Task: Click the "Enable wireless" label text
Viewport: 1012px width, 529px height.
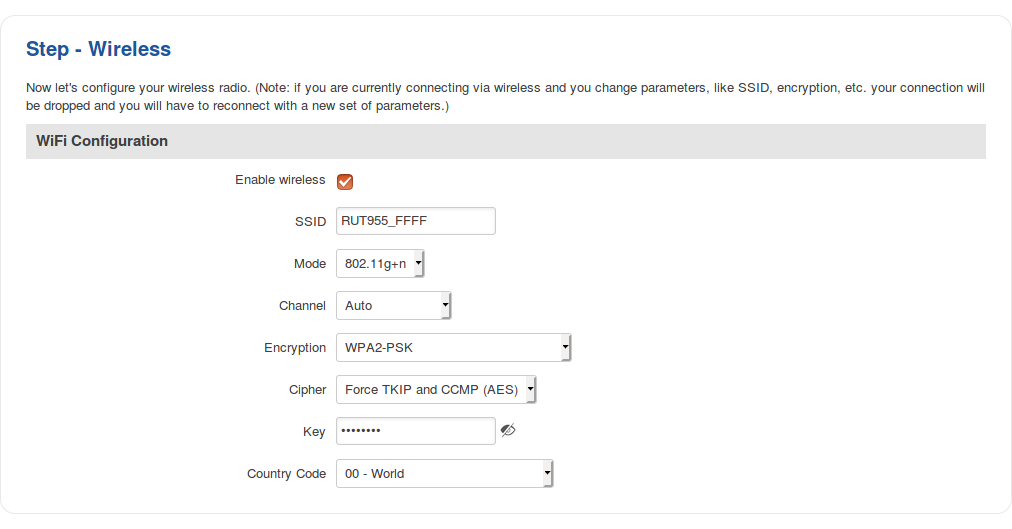Action: 280,180
